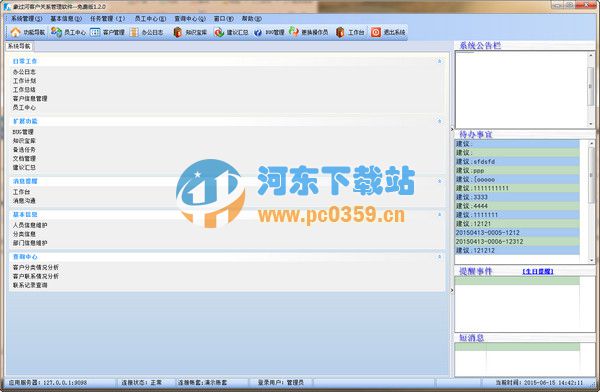Select todo item 建议:1111111111
This screenshot has width=600, height=392.
pyautogui.click(x=517, y=188)
